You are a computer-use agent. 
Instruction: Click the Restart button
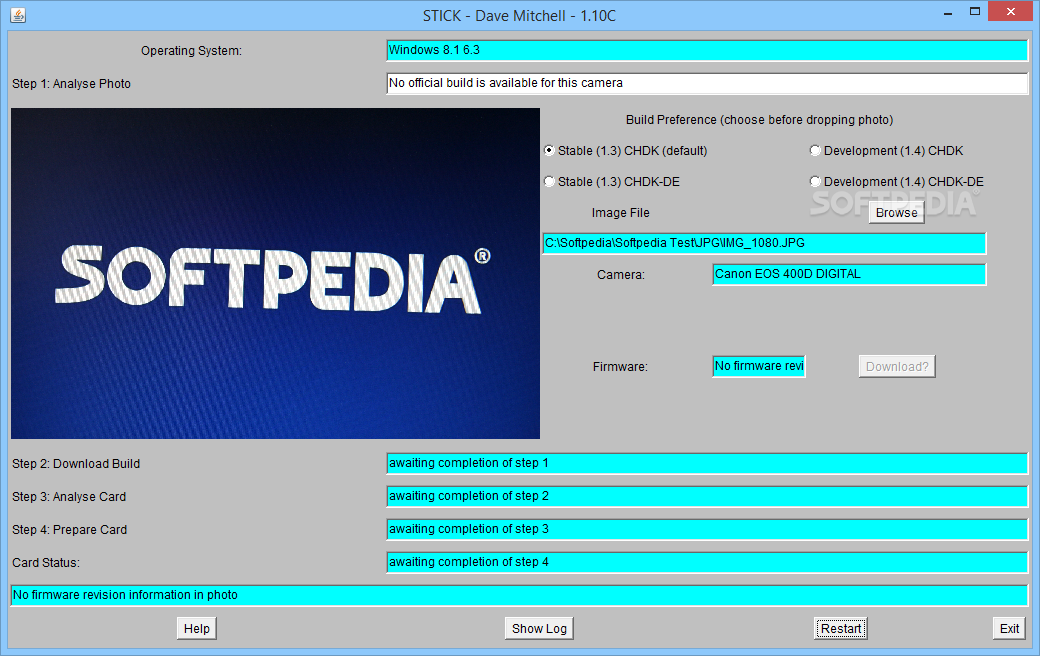point(840,629)
